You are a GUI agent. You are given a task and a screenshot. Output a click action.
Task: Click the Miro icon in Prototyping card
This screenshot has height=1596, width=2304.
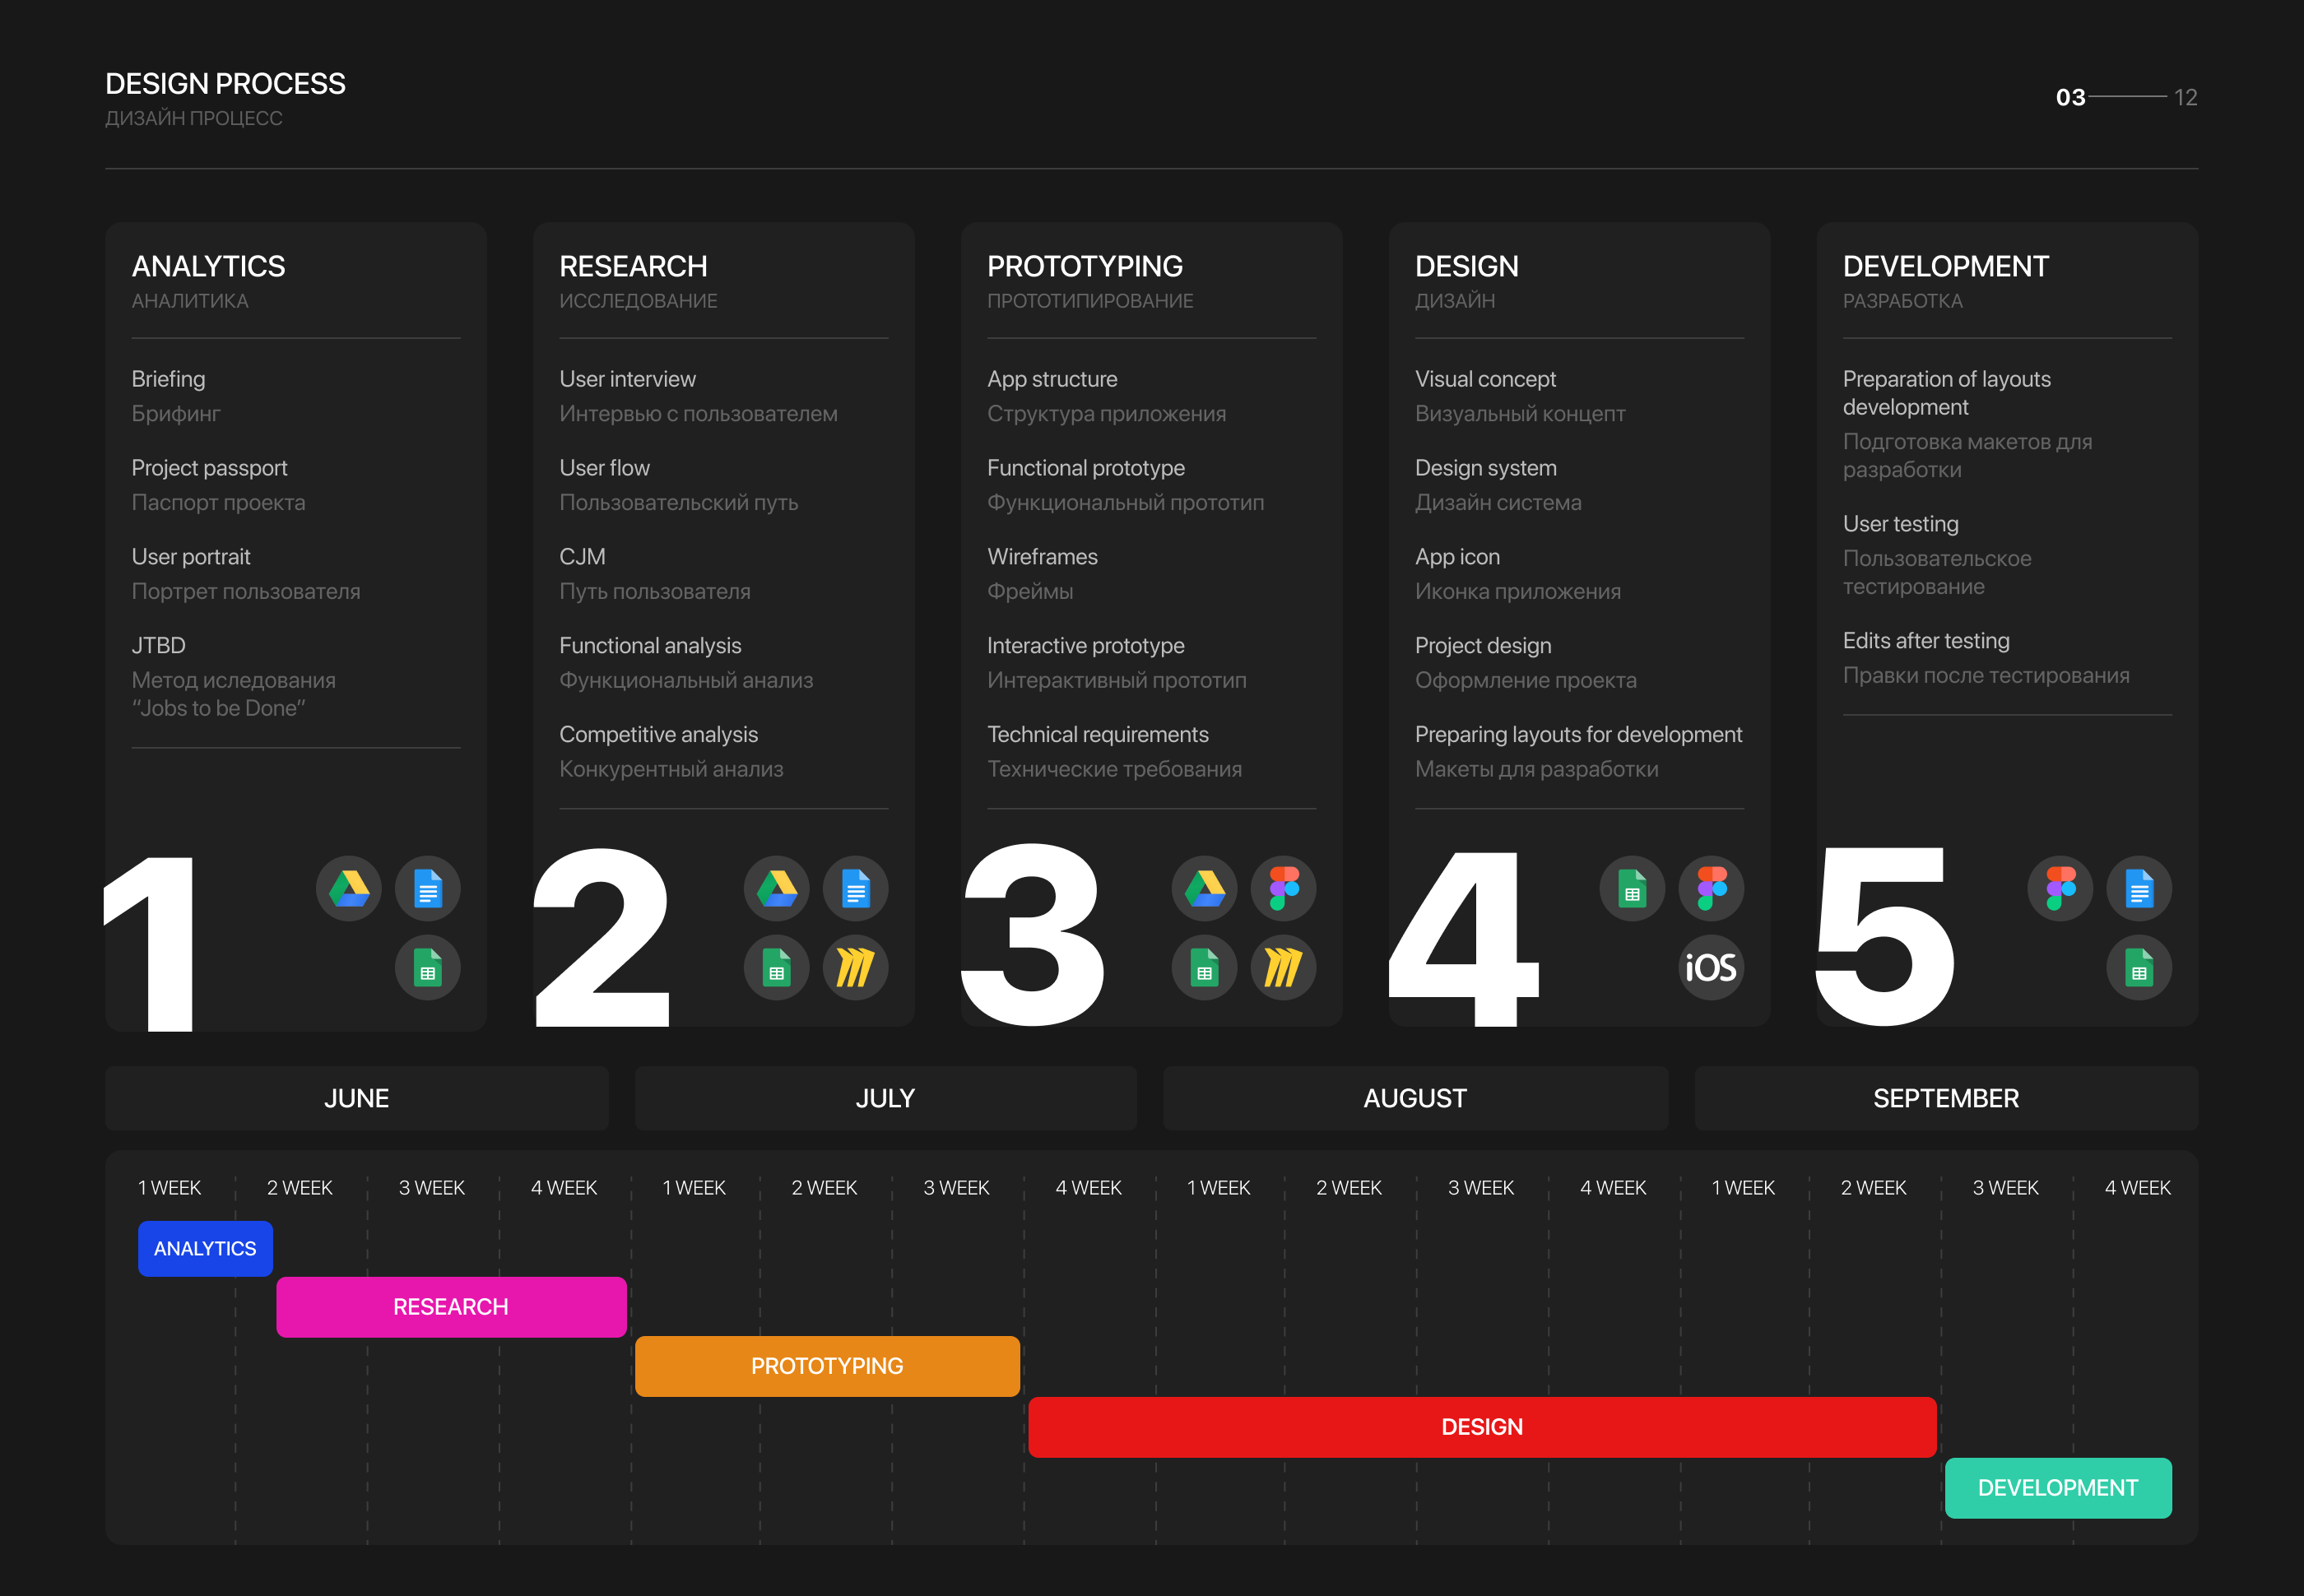click(x=1283, y=967)
